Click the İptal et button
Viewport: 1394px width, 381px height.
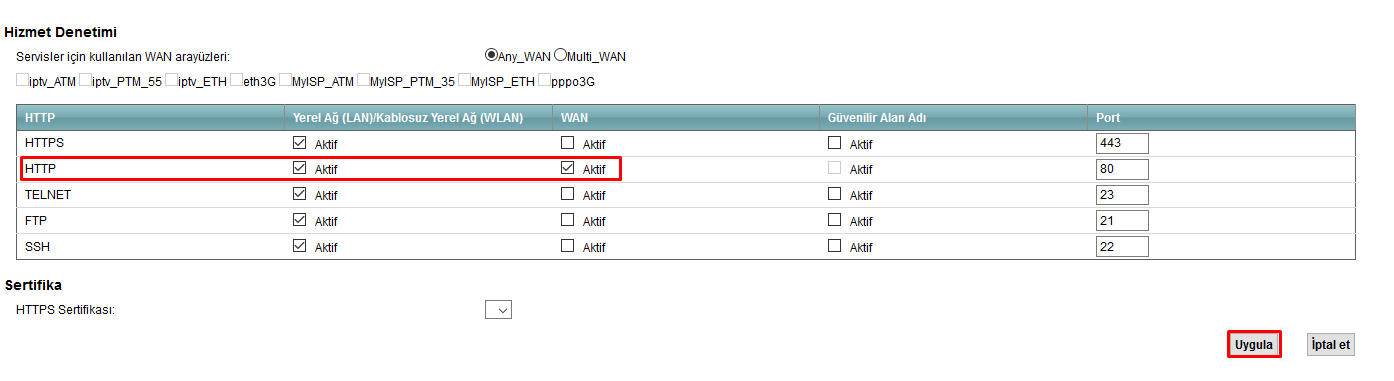(x=1331, y=344)
